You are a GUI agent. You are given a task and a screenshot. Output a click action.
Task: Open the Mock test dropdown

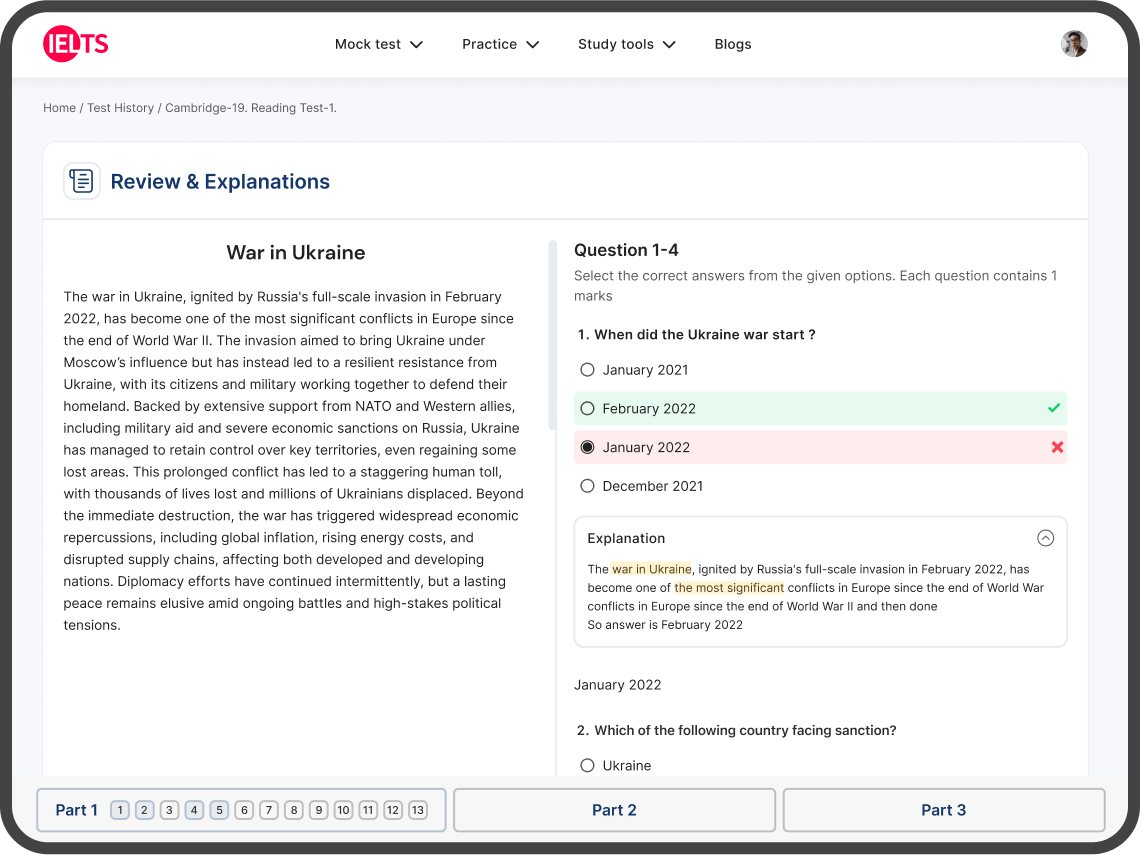point(379,43)
